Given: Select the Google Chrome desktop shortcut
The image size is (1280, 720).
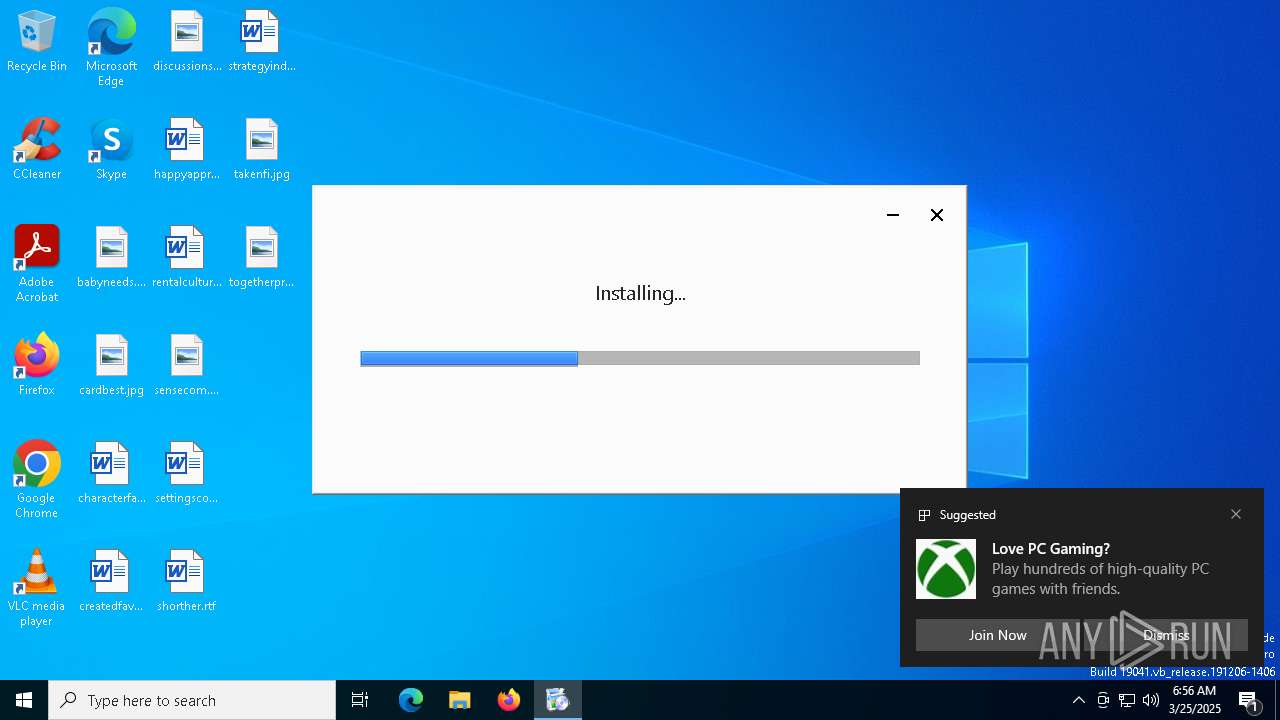Looking at the screenshot, I should (37, 480).
